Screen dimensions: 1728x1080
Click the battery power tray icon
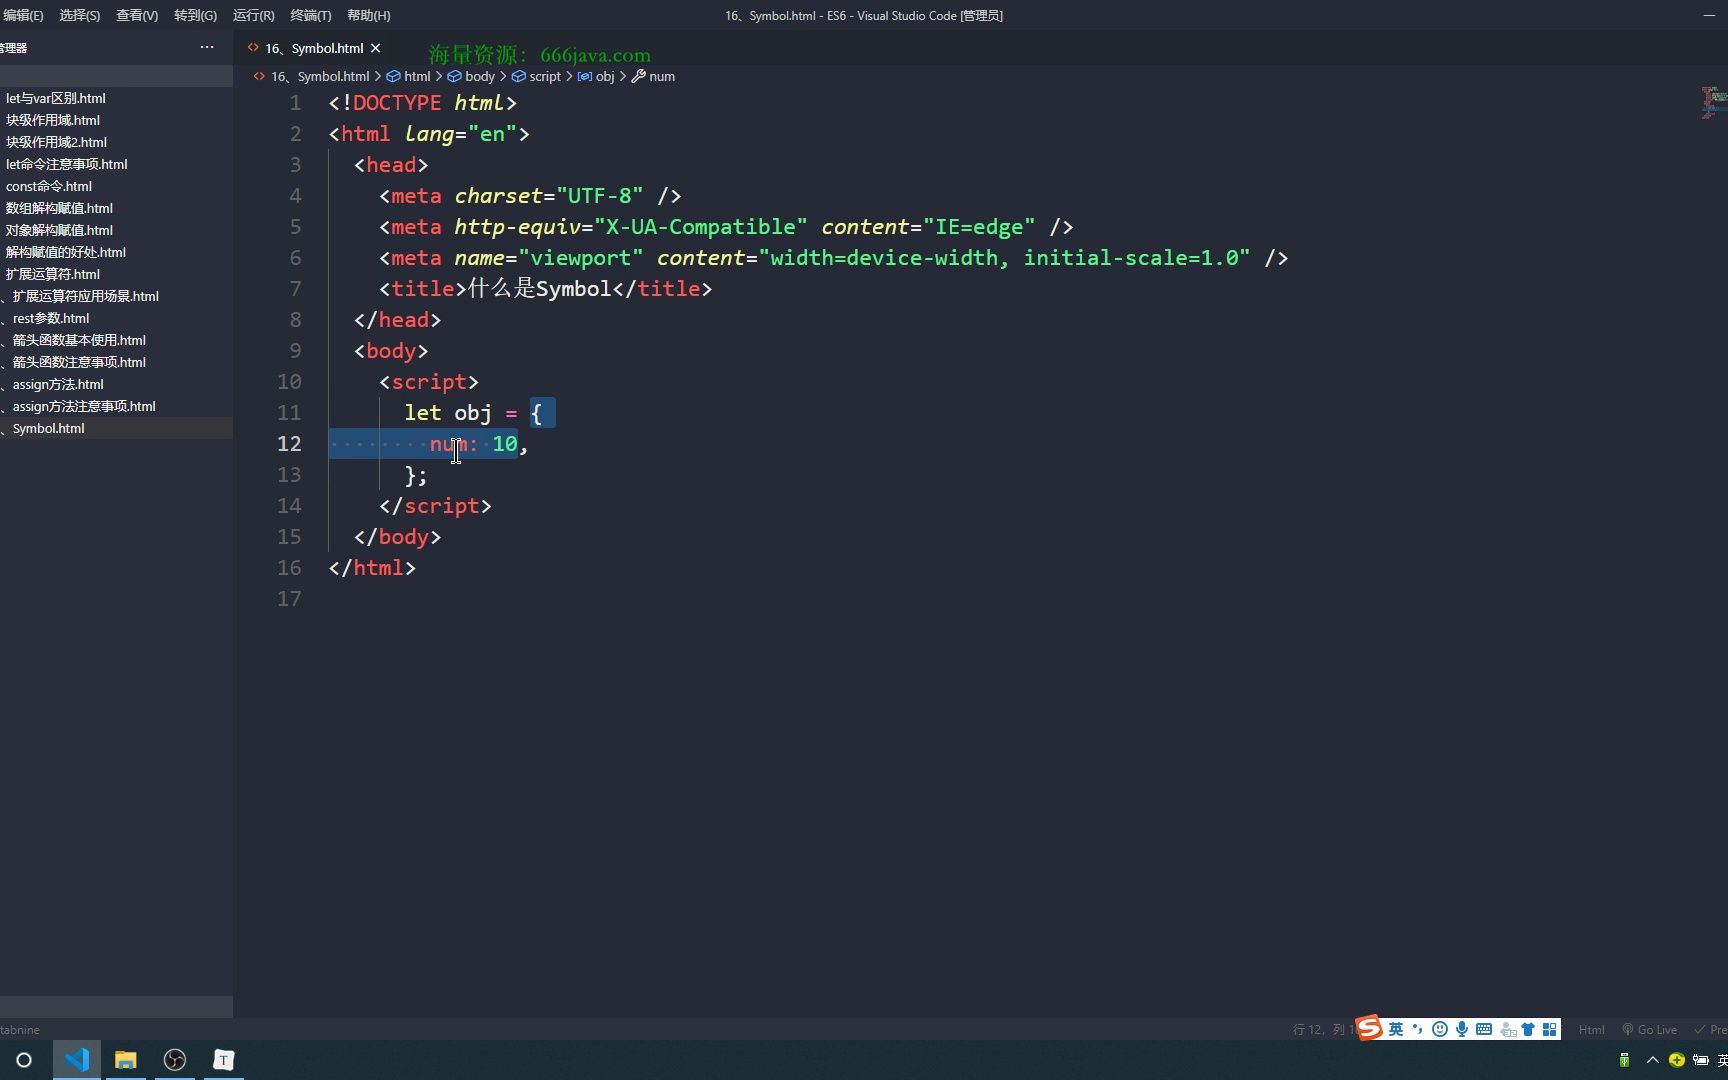point(1701,1060)
